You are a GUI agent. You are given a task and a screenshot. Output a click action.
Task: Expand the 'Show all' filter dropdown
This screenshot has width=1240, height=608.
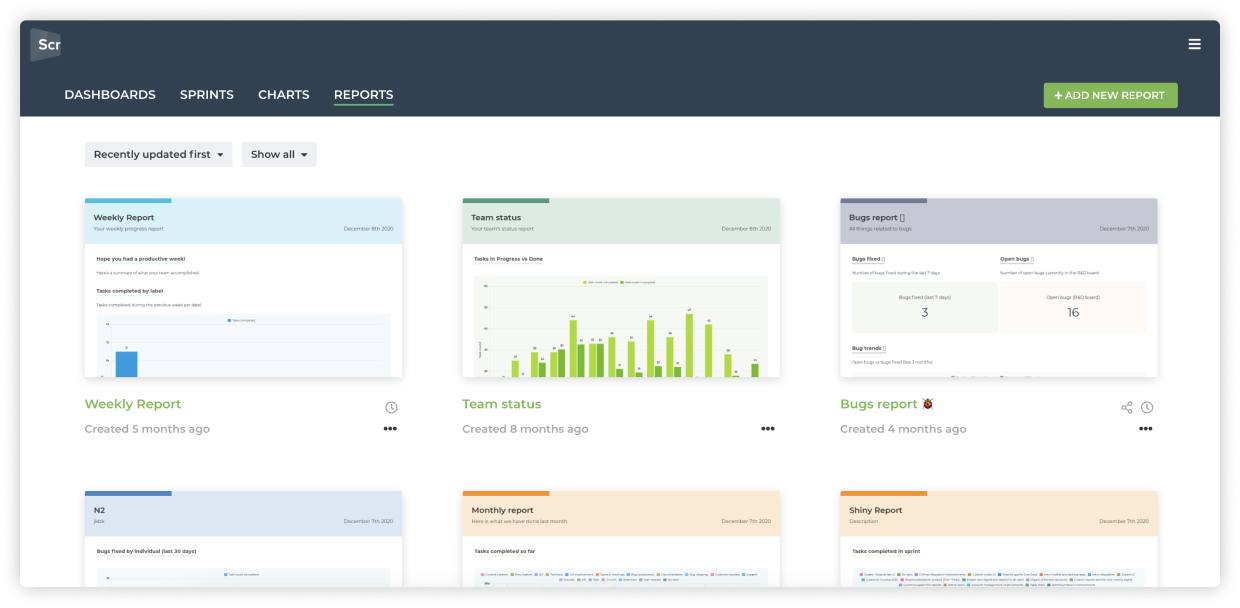279,154
